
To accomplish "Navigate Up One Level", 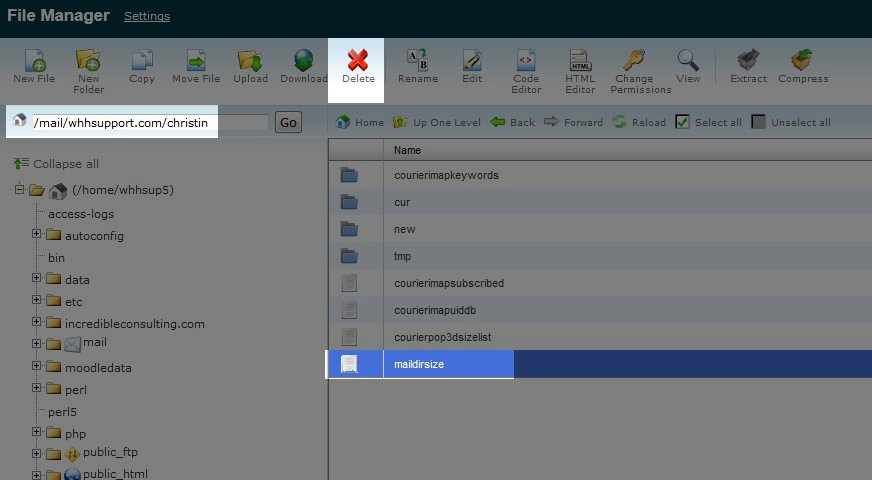I will point(436,122).
